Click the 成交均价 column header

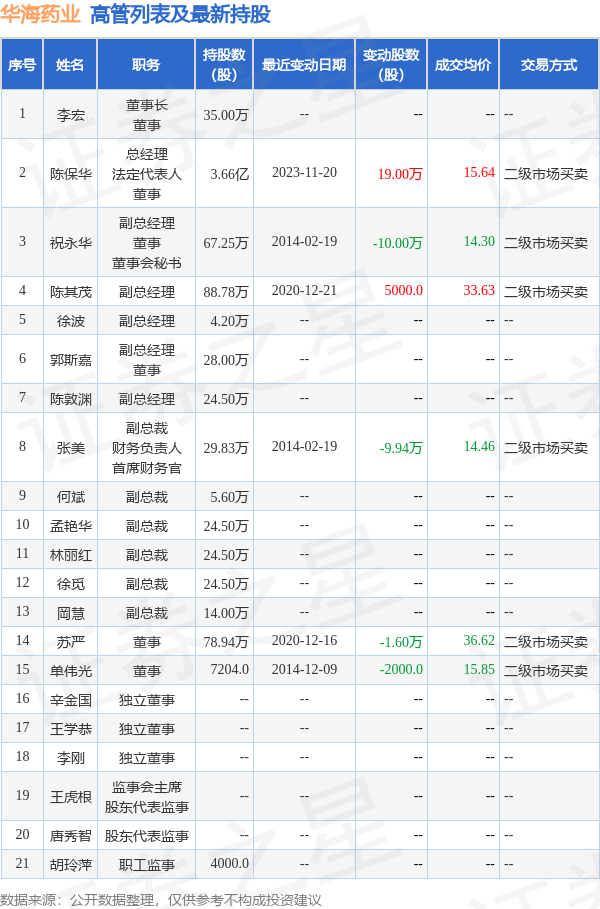pyautogui.click(x=463, y=65)
